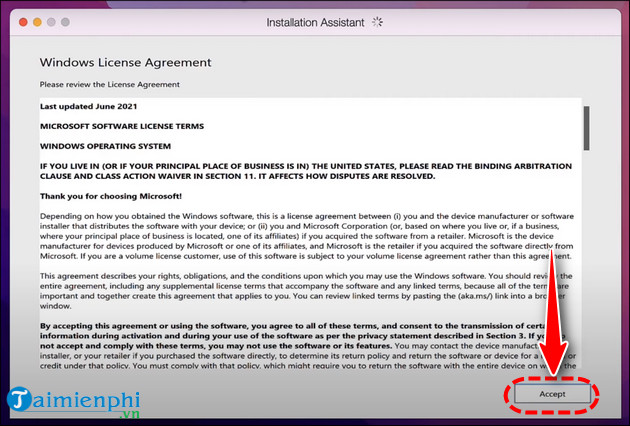Image resolution: width=630 pixels, height=426 pixels.
Task: Click paragraph starting "Depending on how you obtained"
Action: [x=307, y=236]
